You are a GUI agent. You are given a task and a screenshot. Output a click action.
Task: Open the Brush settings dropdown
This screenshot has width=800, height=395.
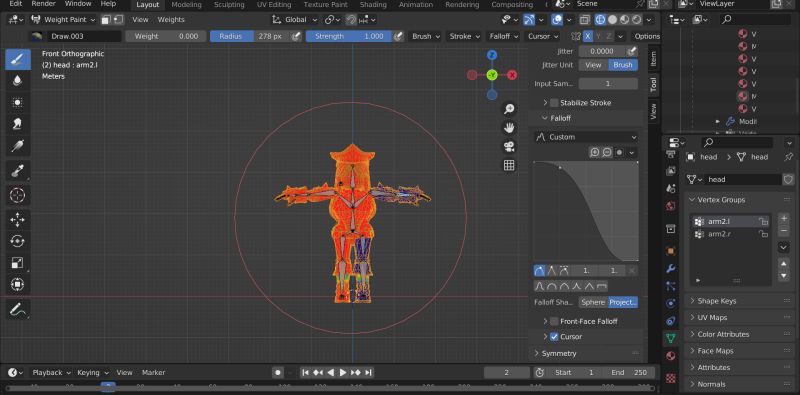[426, 36]
